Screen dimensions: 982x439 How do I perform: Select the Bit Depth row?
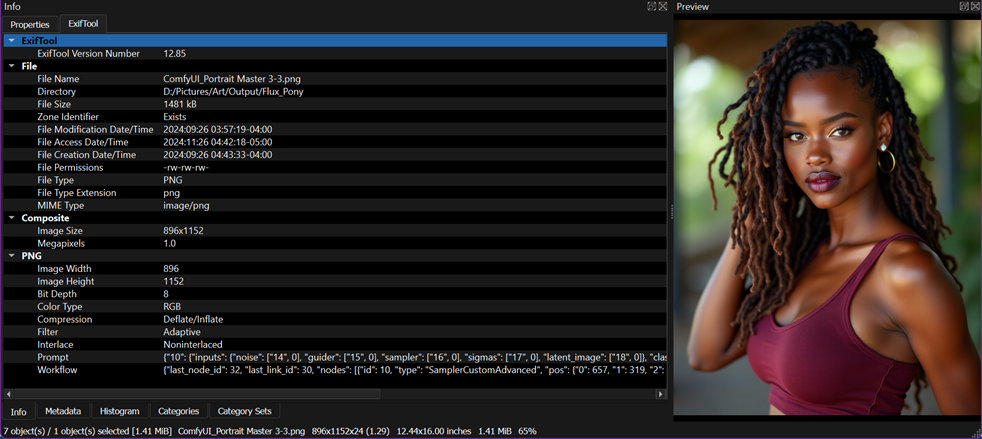(335, 294)
